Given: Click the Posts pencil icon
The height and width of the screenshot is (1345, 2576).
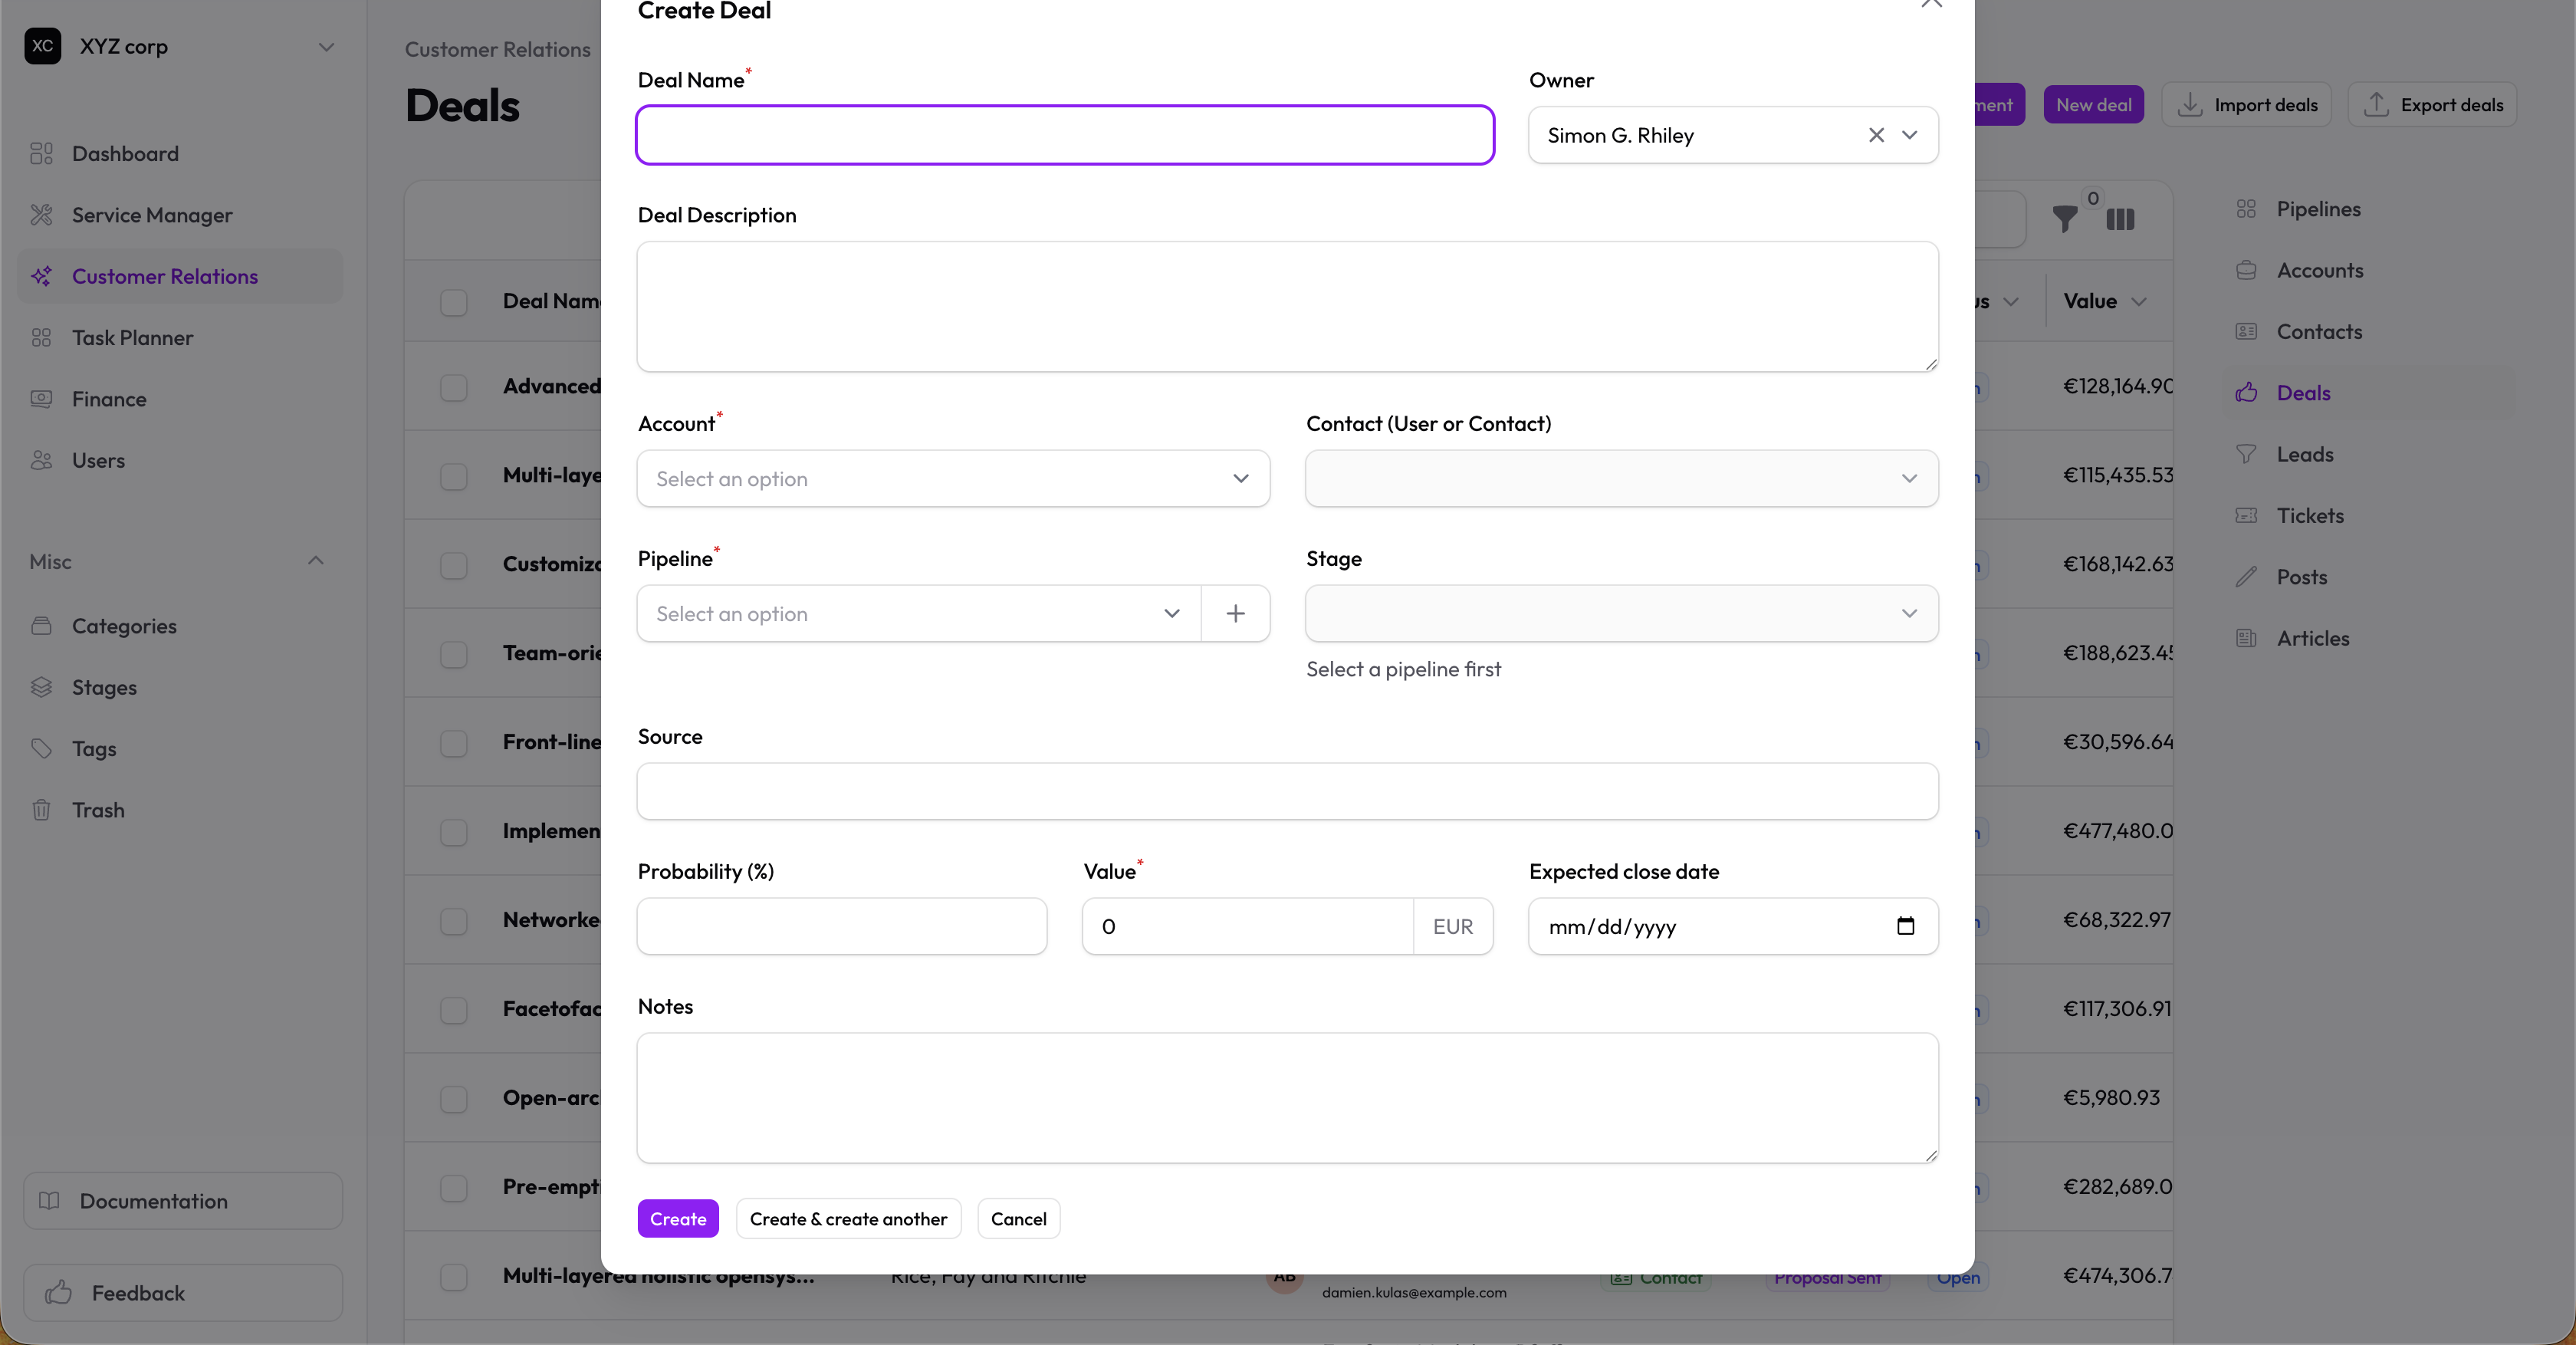Looking at the screenshot, I should pyautogui.click(x=2246, y=577).
